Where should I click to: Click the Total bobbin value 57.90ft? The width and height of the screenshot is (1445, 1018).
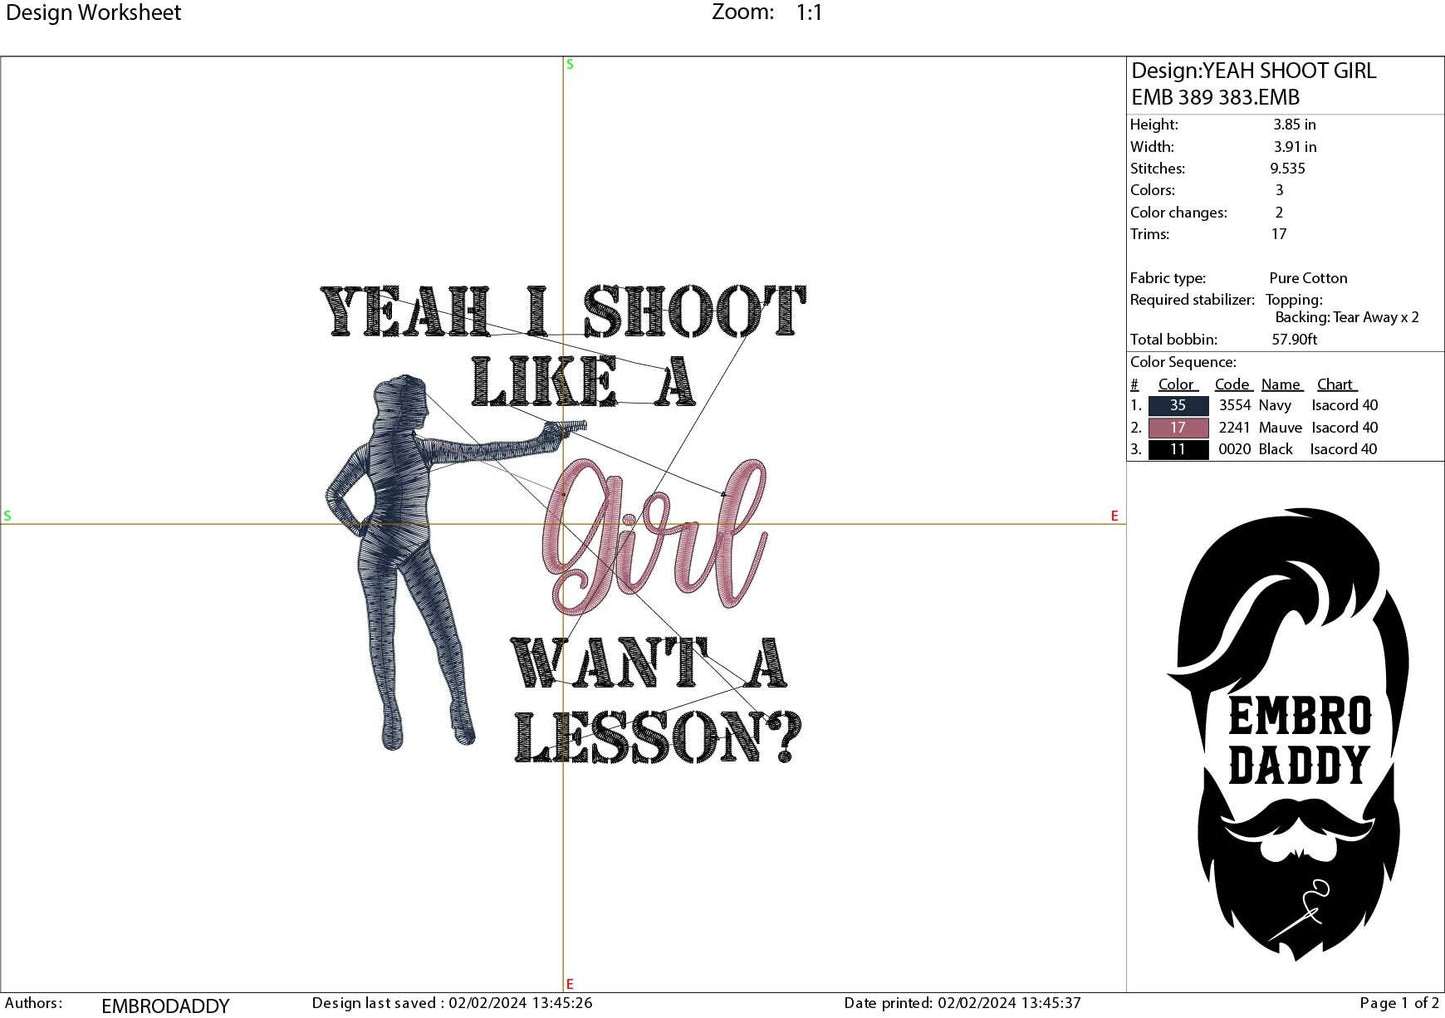tap(1294, 340)
